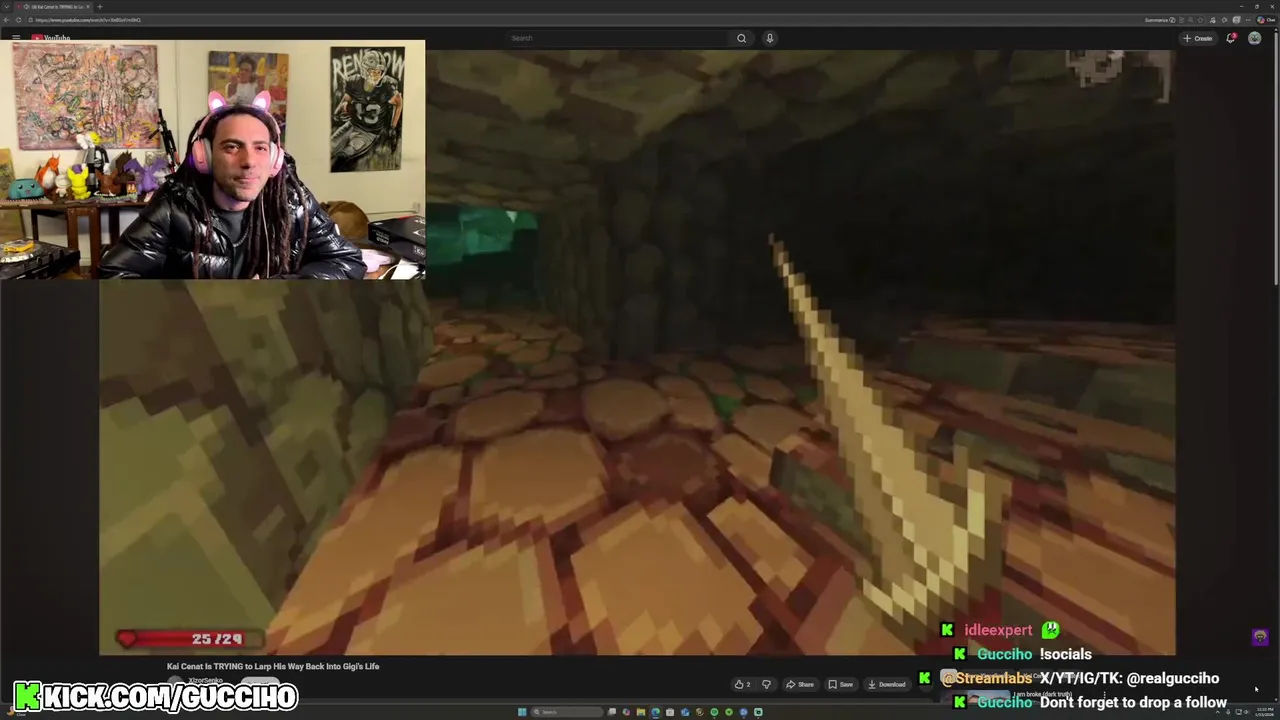Click the @Streamlabs chat name
1280x720 pixels.
(986, 678)
